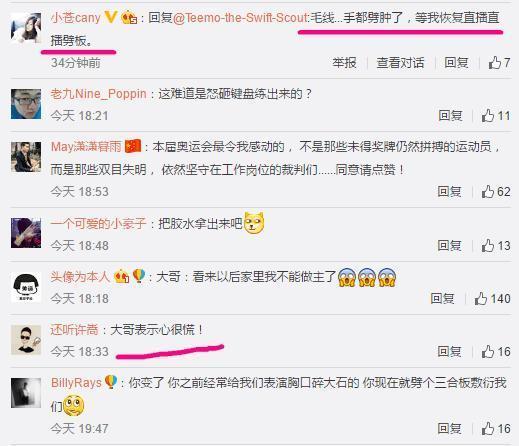This screenshot has height=446, width=519.
Task: Like the 把胶水拿出来吧 comment
Action: 496,246
